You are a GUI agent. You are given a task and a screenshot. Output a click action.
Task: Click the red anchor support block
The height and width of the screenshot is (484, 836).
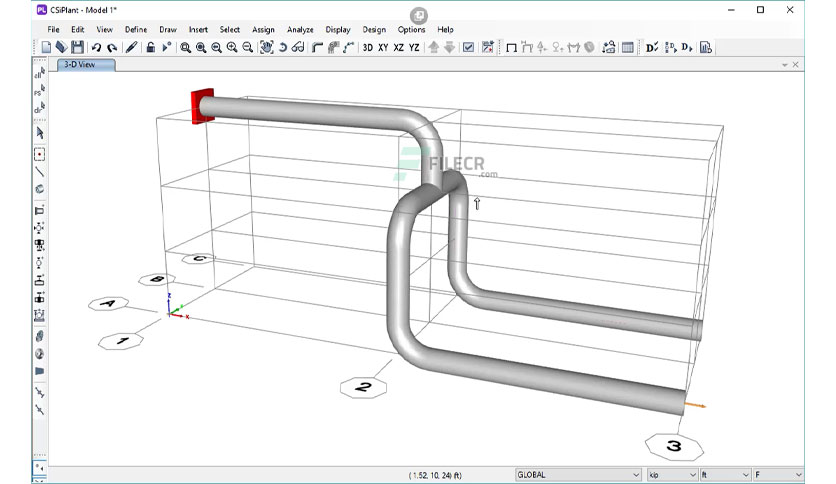point(202,106)
